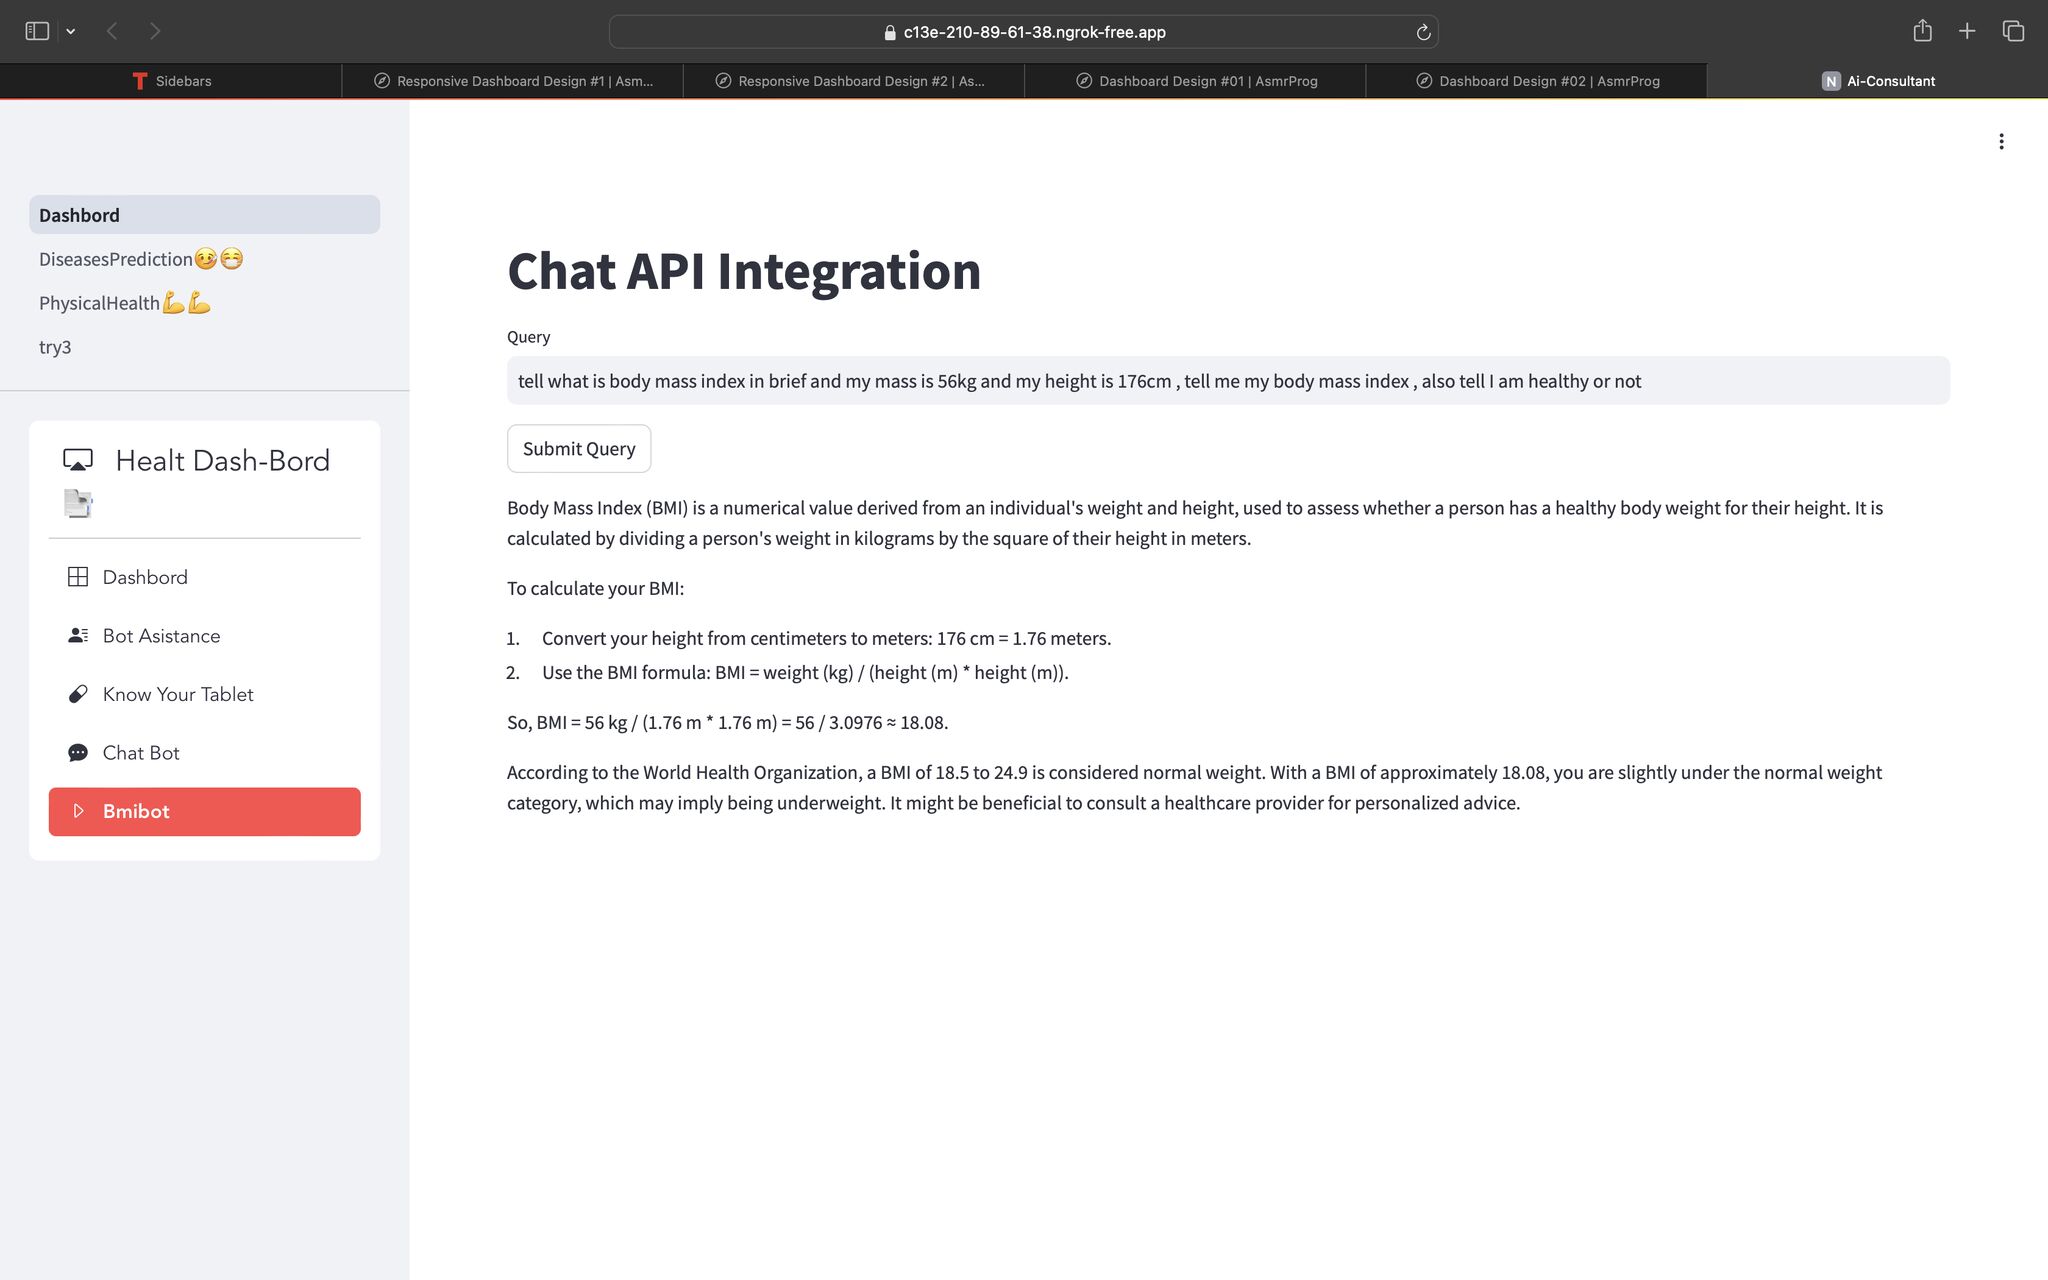Click the Safari share icon

(x=1921, y=31)
